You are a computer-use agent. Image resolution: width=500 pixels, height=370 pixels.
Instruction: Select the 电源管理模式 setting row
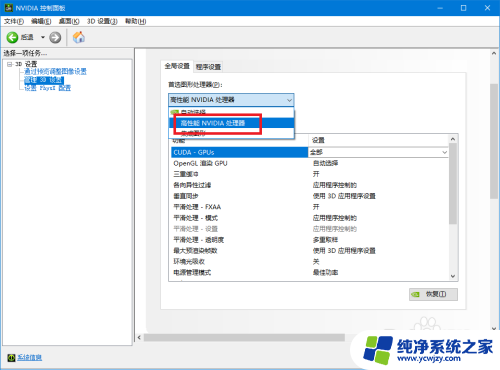pyautogui.click(x=309, y=273)
